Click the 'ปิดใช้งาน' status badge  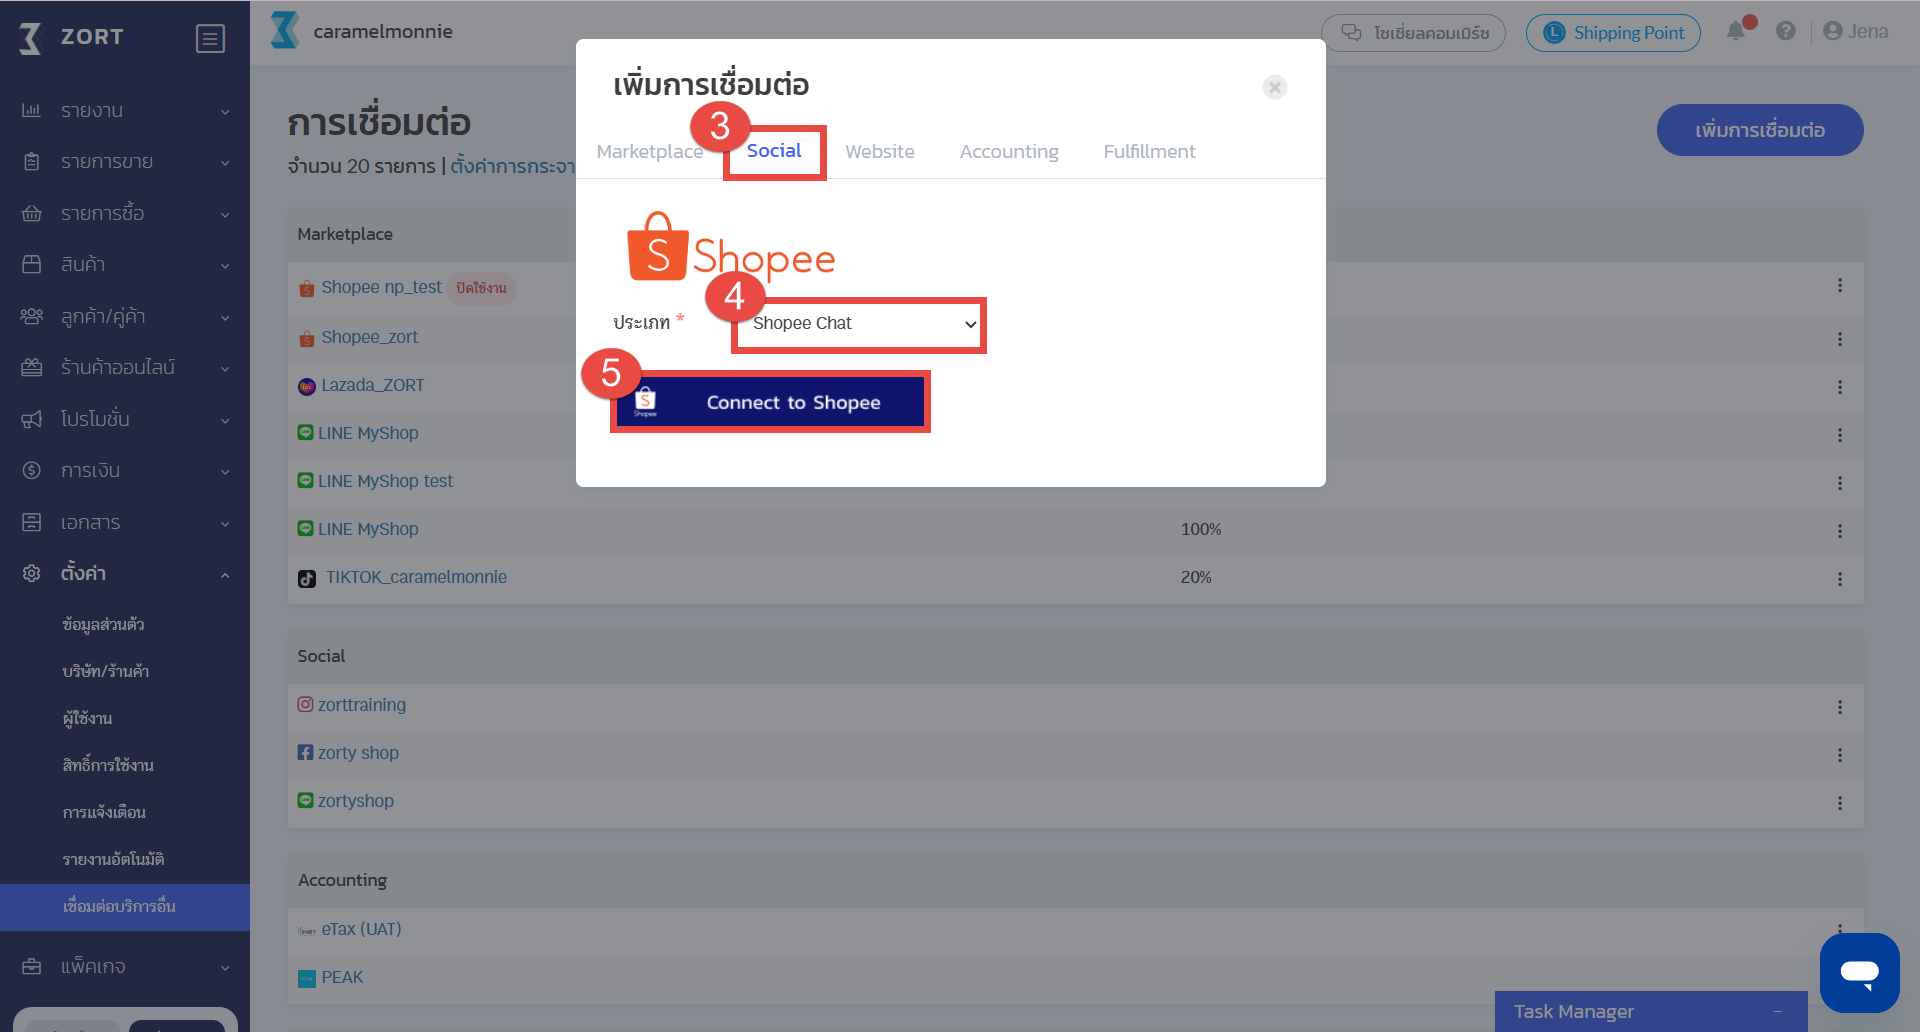click(x=482, y=288)
